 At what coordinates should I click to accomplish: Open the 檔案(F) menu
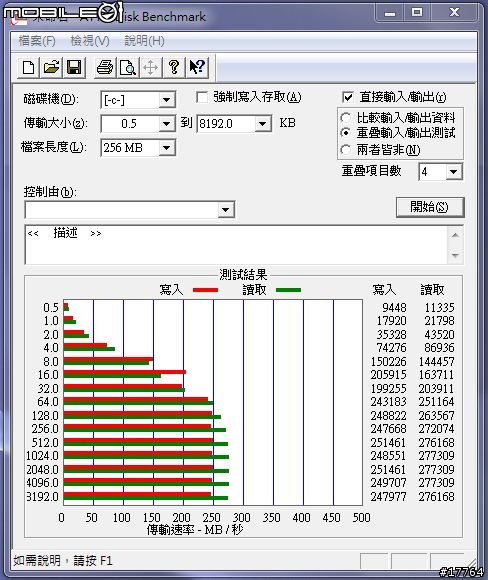click(37, 41)
